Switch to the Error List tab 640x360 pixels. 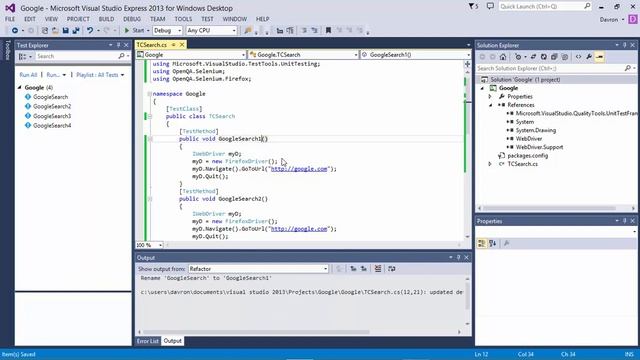click(147, 341)
